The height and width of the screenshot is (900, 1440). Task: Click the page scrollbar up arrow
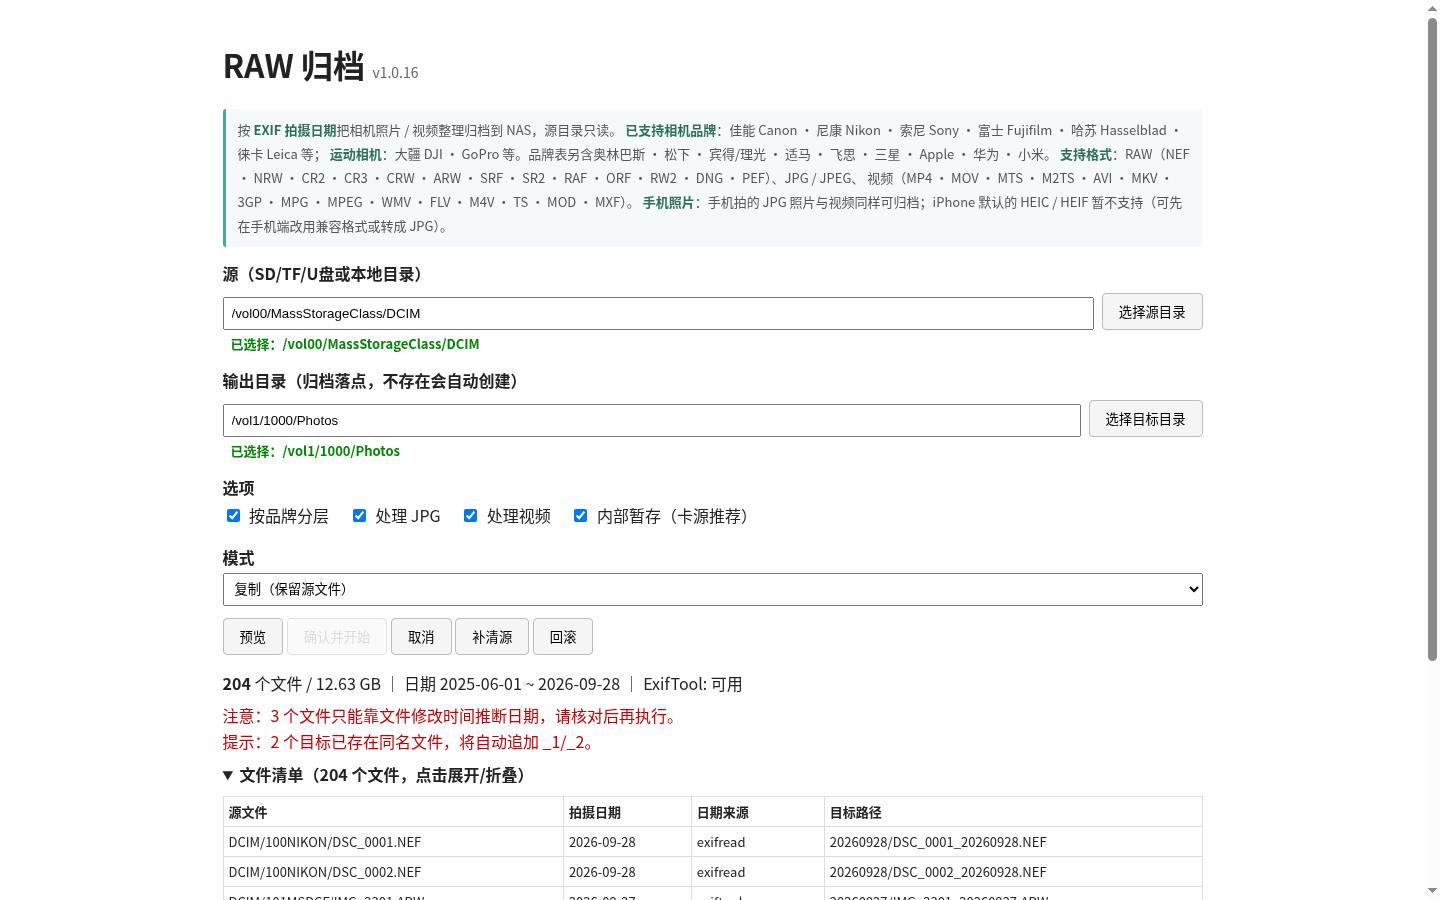click(x=1432, y=8)
